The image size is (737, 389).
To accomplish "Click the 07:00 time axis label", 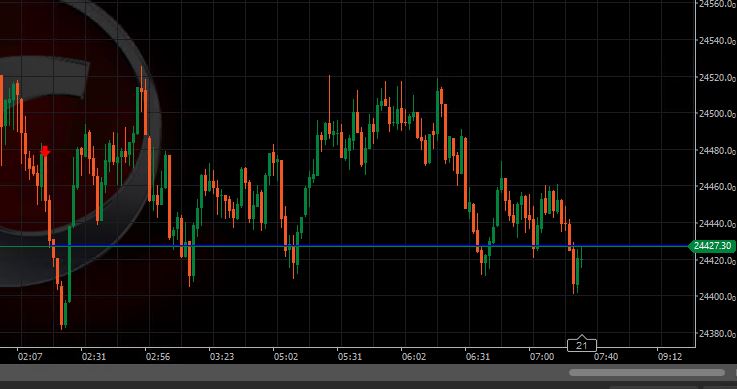I will (x=541, y=357).
